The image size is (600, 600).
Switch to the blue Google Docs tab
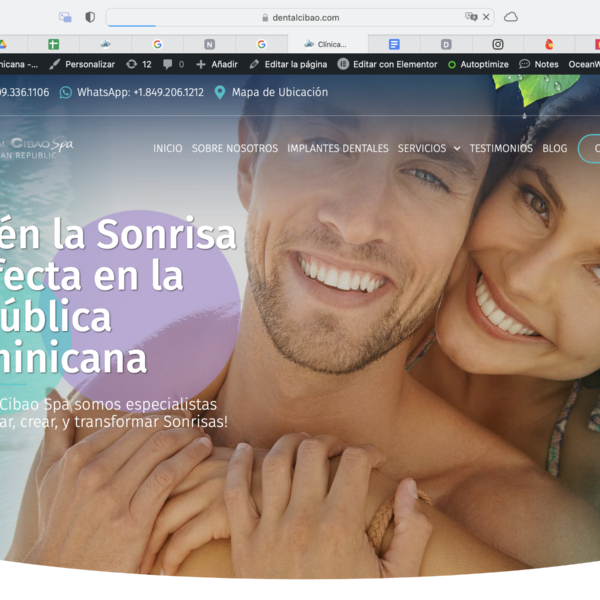tap(394, 44)
